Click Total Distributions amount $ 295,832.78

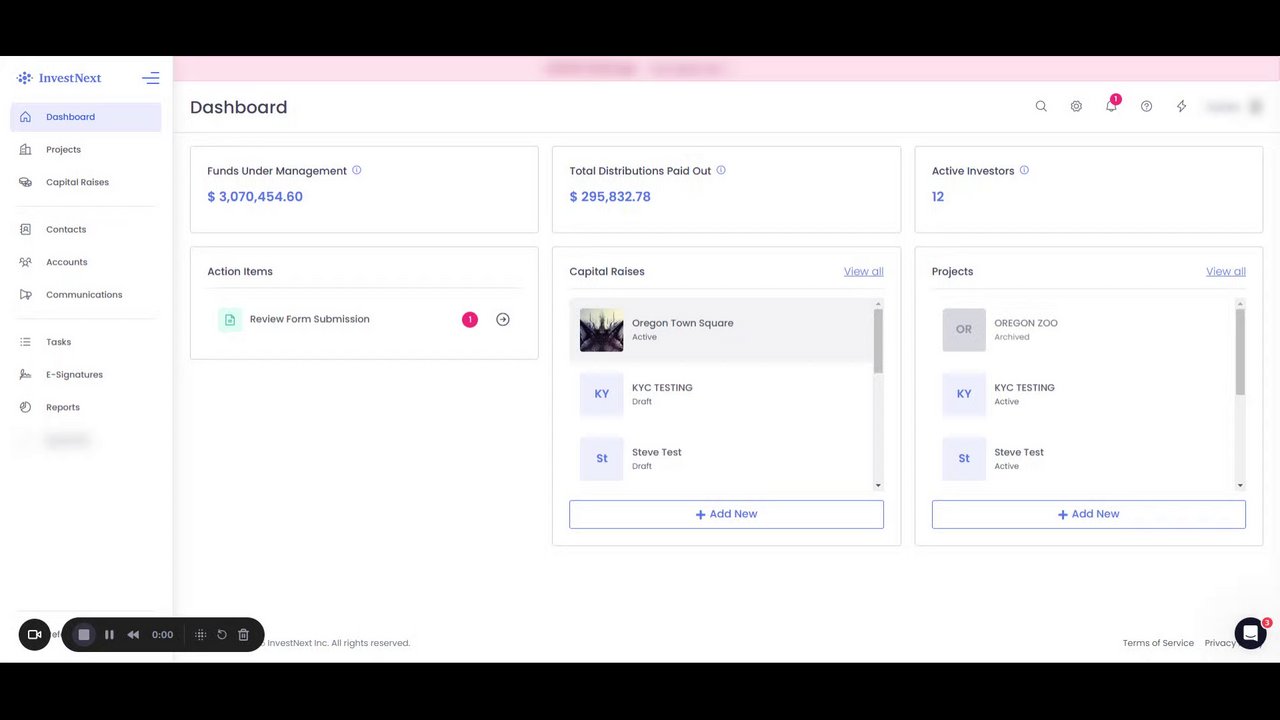pos(610,197)
